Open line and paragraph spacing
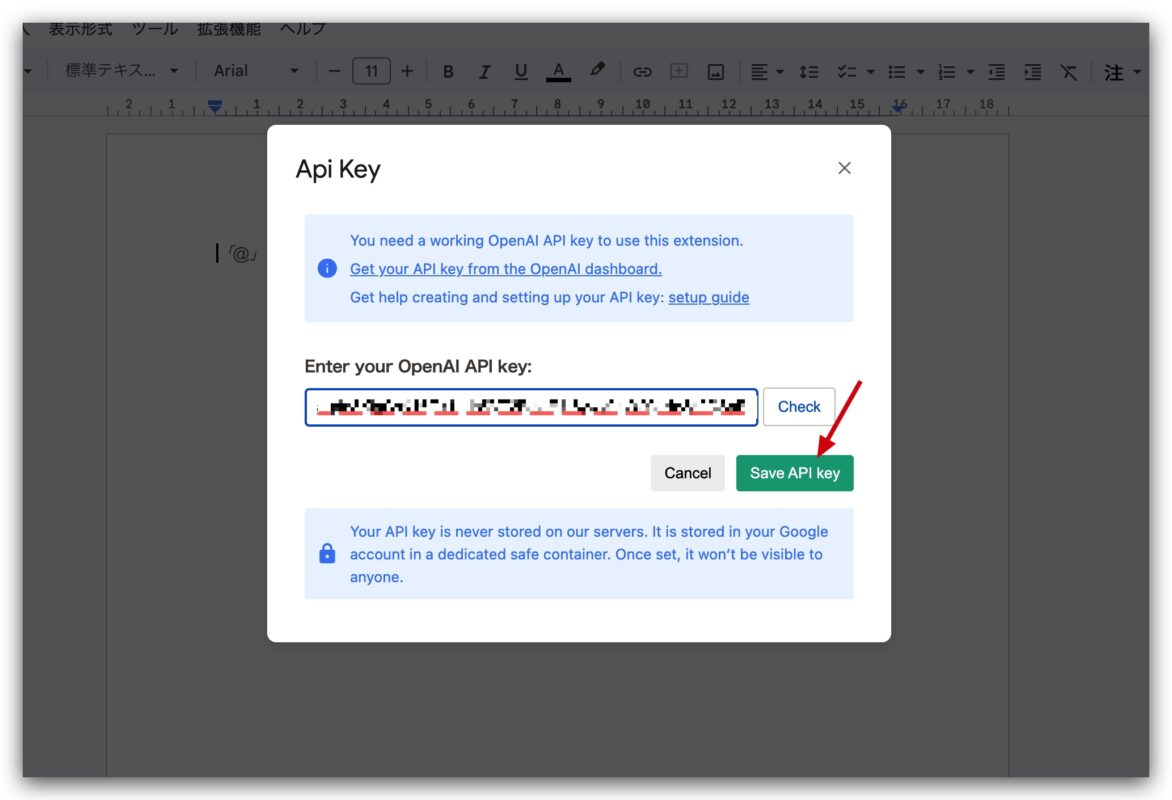 pyautogui.click(x=809, y=72)
